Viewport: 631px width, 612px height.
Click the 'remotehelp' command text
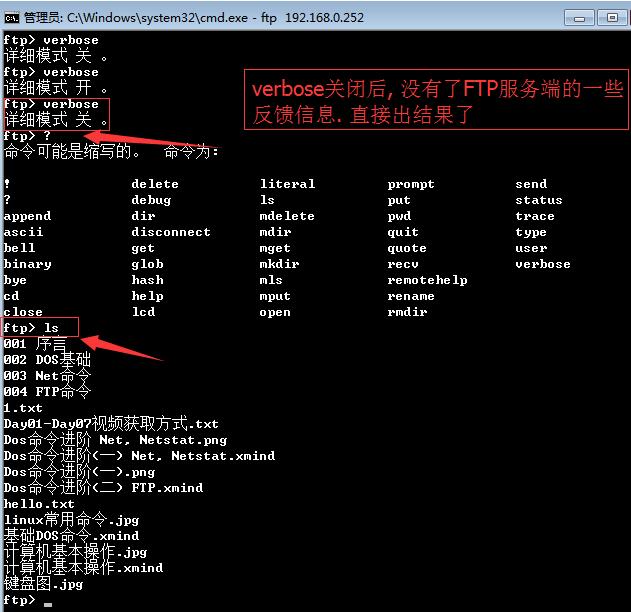[x=427, y=280]
